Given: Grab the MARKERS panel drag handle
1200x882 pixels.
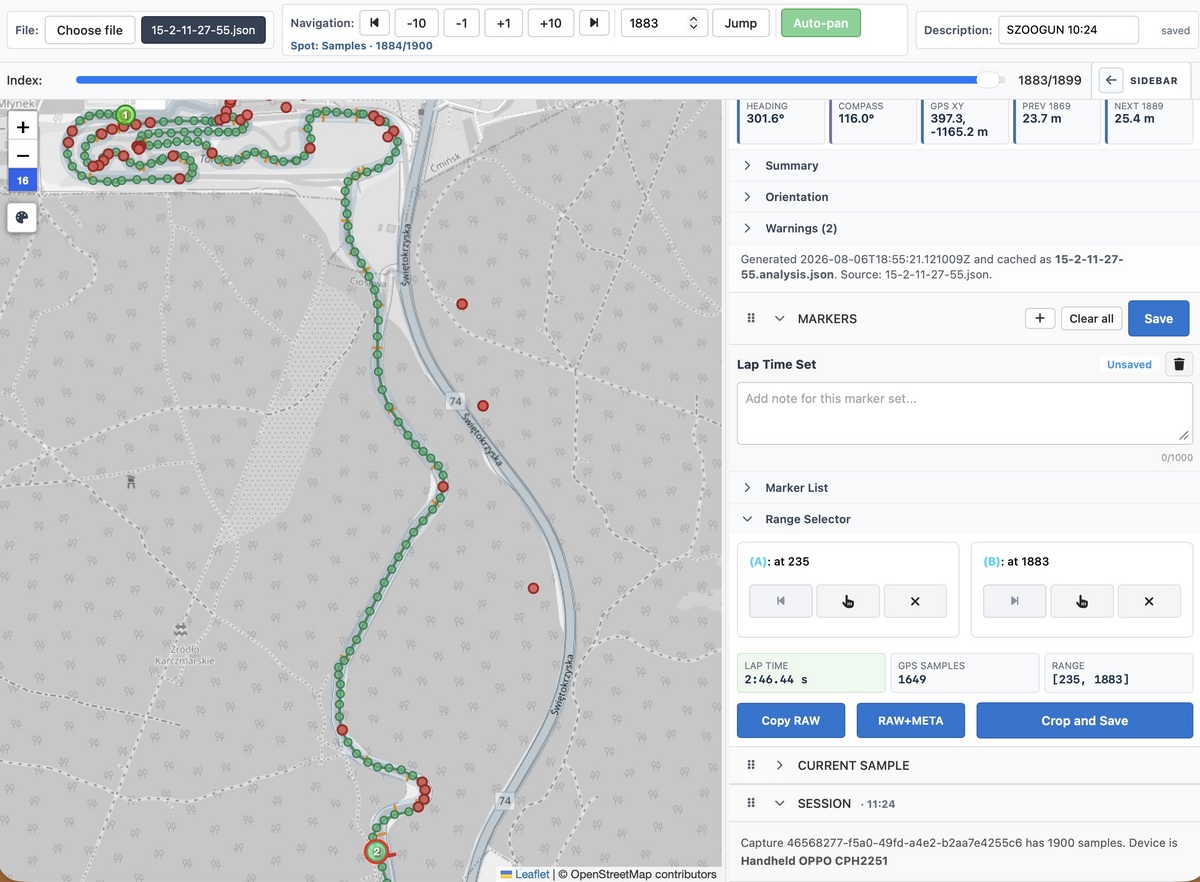Looking at the screenshot, I should 751,319.
